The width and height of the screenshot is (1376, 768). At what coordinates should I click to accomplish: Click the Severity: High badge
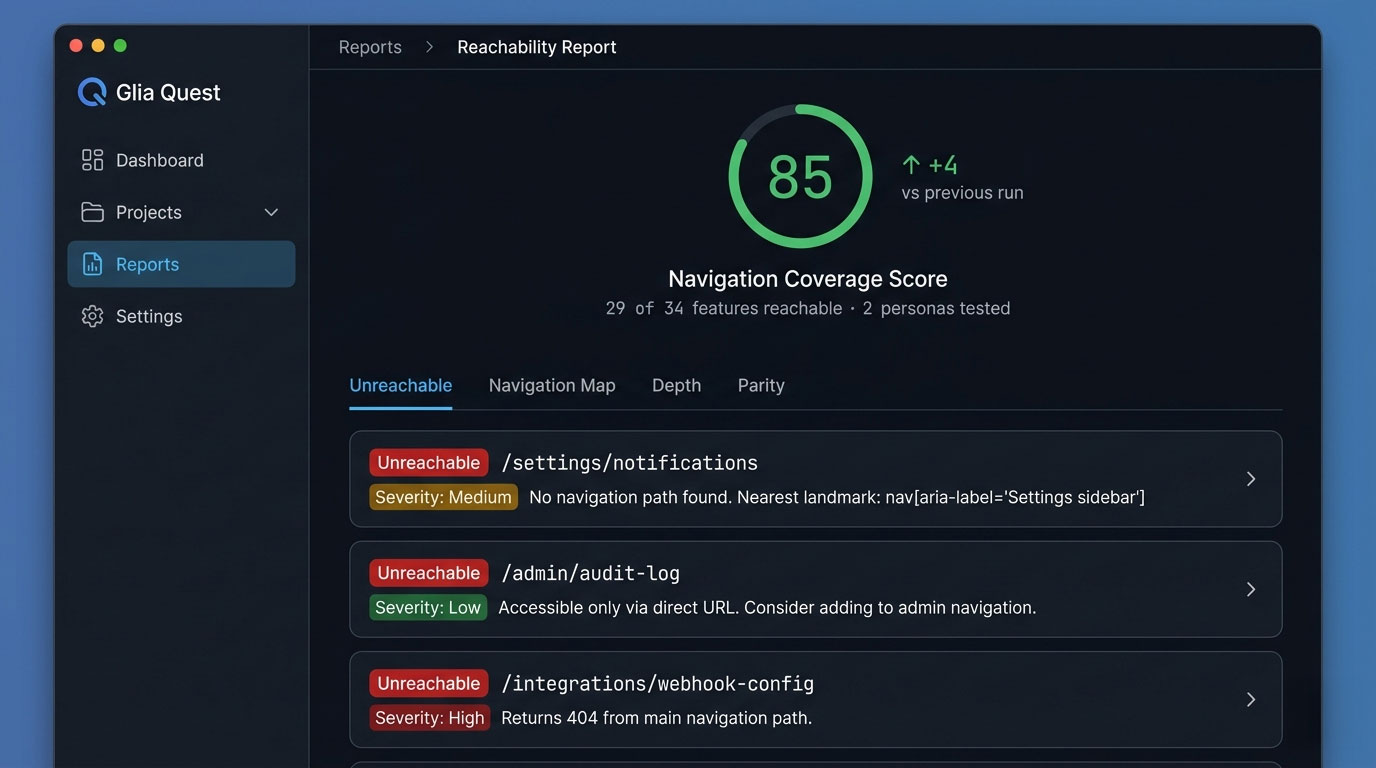coord(430,718)
